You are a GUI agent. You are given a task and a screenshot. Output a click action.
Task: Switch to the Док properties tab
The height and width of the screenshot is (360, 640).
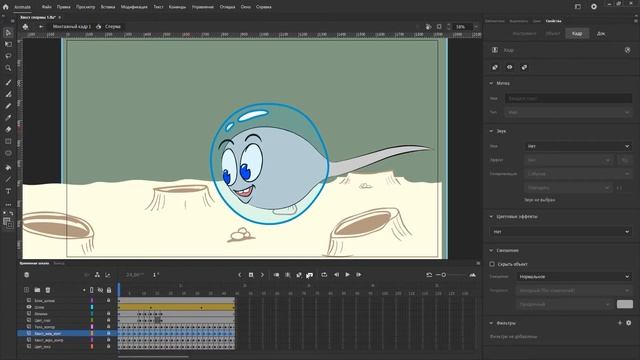[x=601, y=33]
